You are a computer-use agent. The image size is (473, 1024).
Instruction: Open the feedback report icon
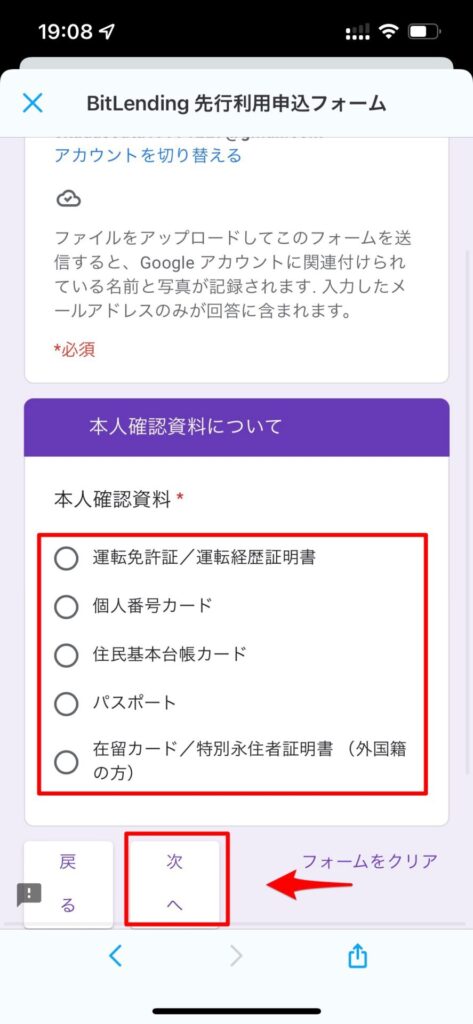(29, 894)
